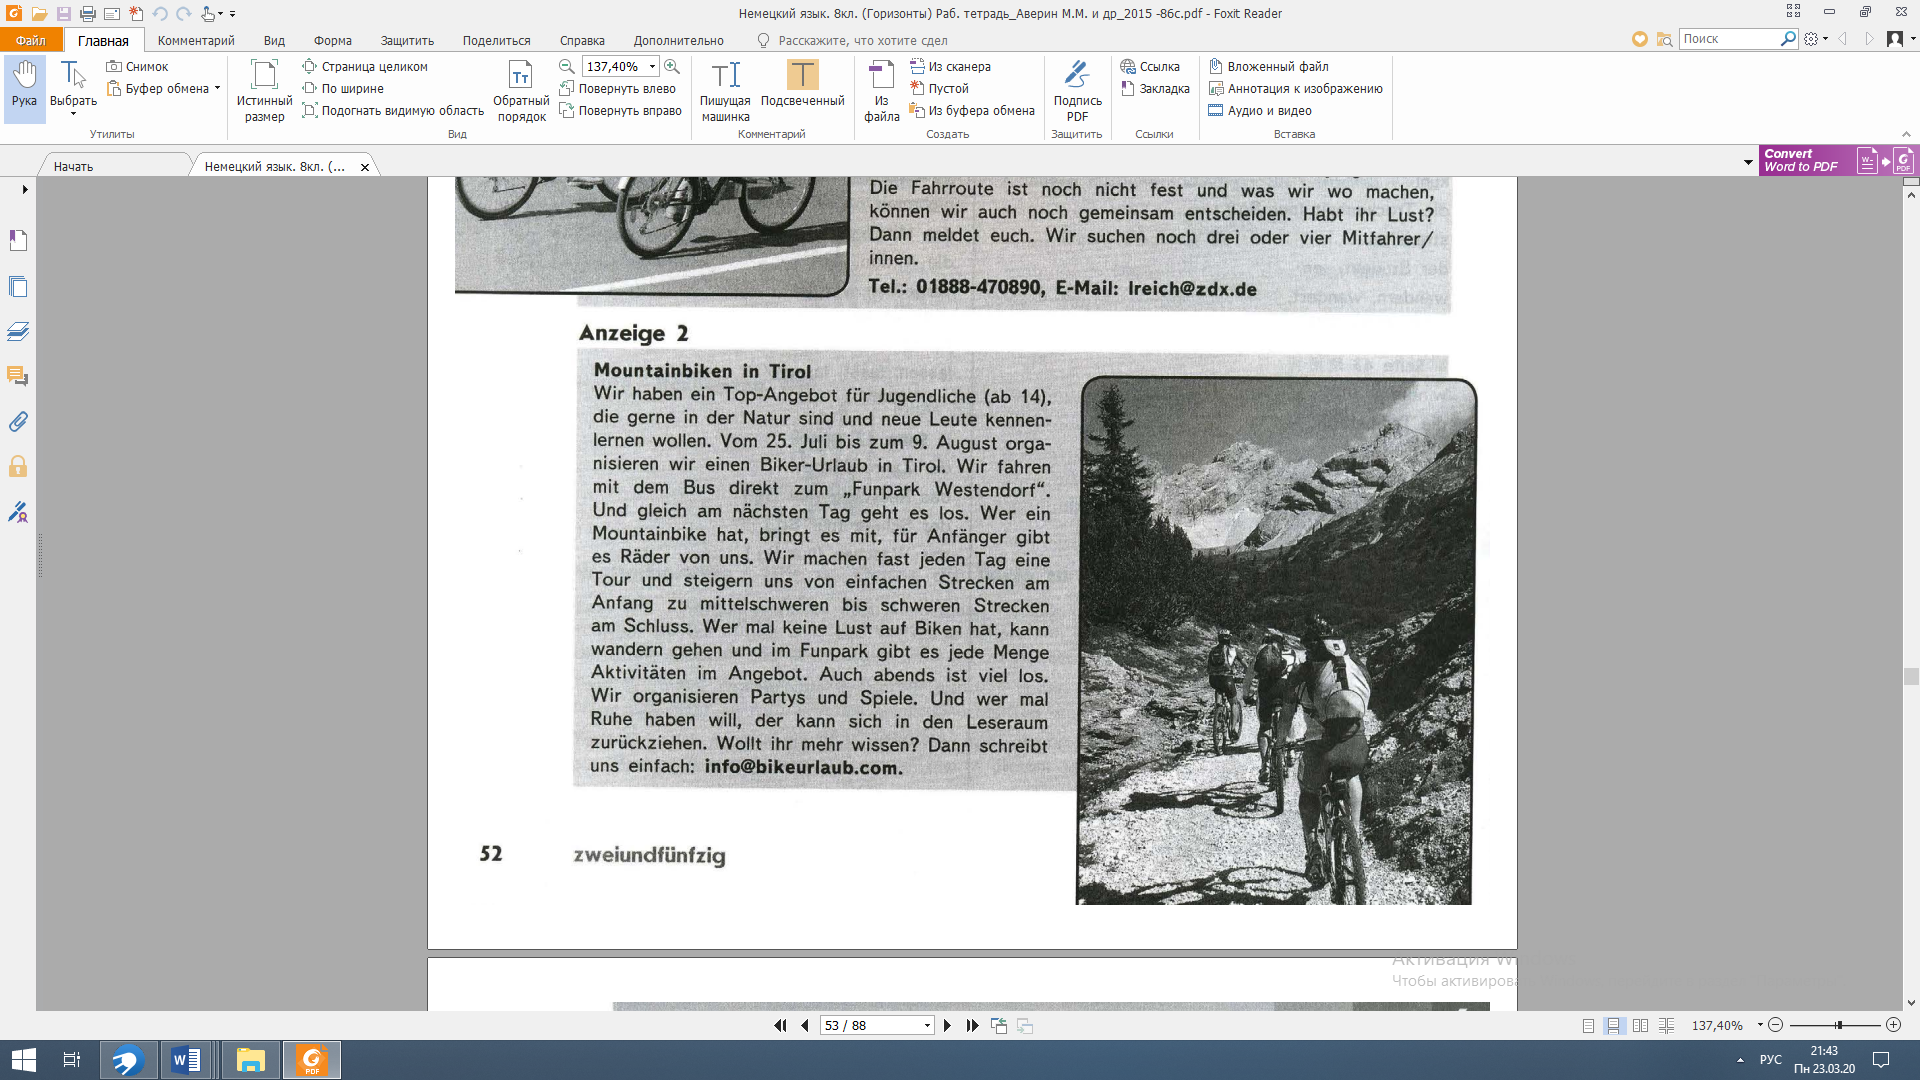
Task: Click Fit Visible area (Подогнать видимую область)
Action: 393,110
